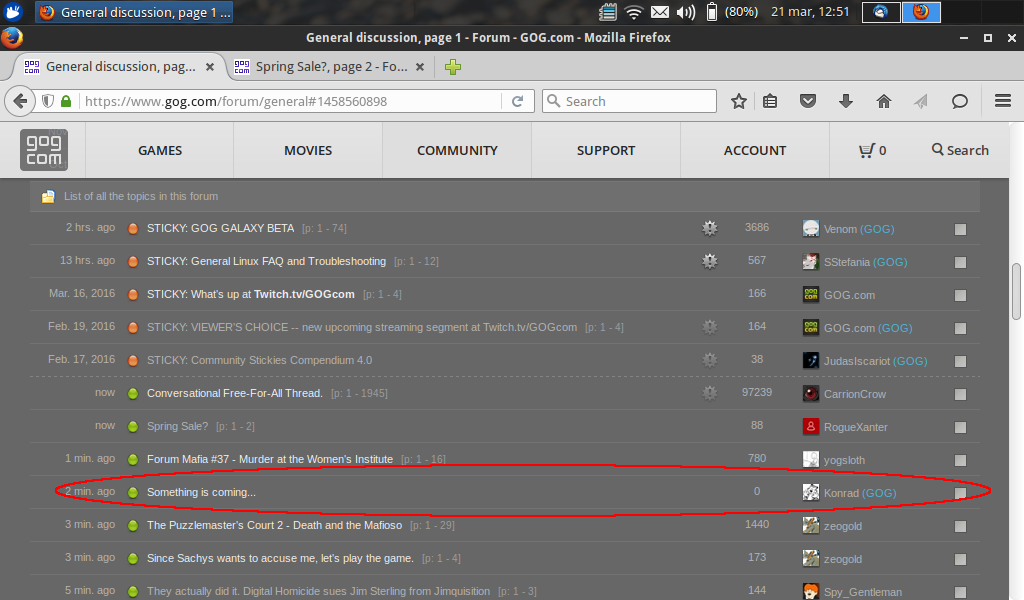1024x600 pixels.
Task: Click the tracking protection shield icon
Action: (48, 101)
